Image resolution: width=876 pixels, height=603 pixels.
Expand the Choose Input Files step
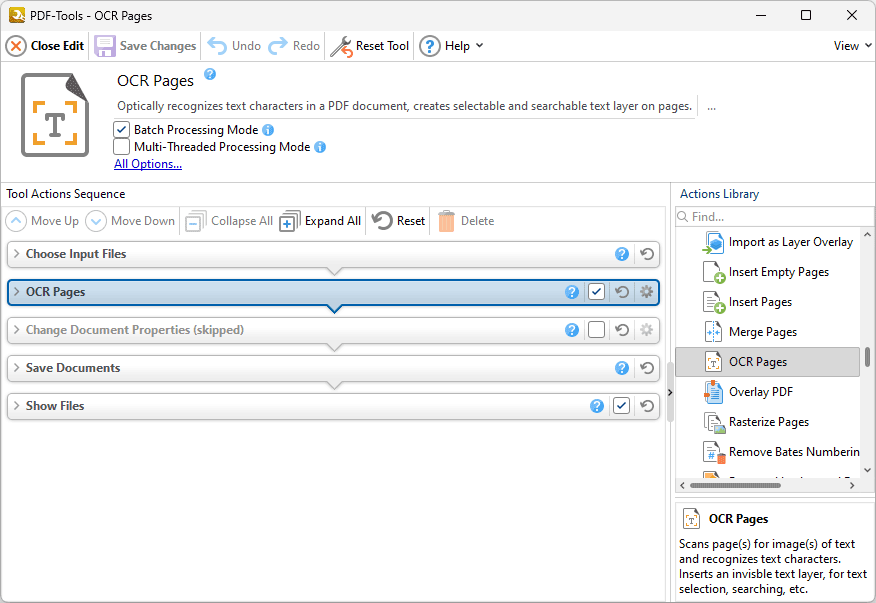17,254
